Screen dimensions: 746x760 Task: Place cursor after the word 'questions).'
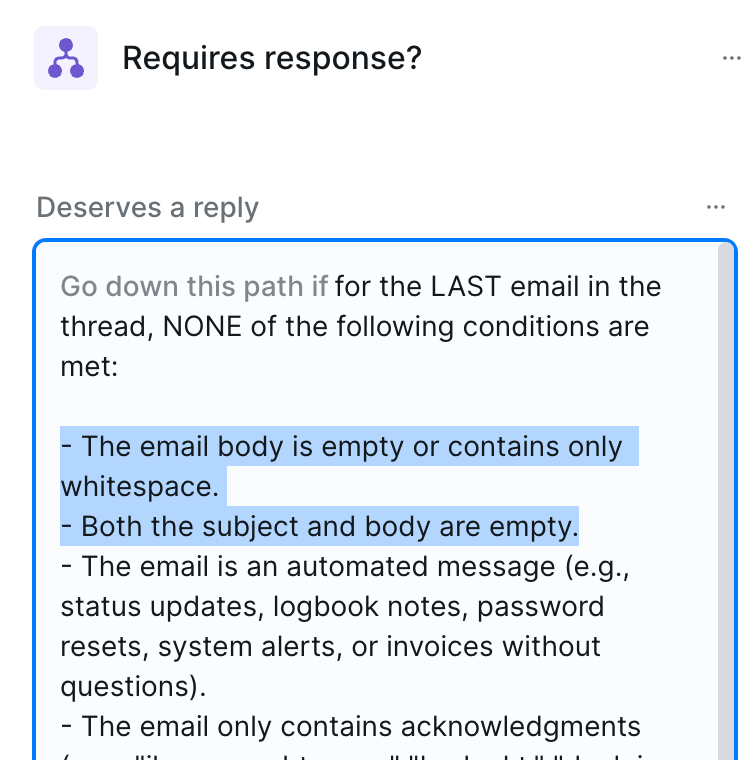pyautogui.click(x=206, y=686)
